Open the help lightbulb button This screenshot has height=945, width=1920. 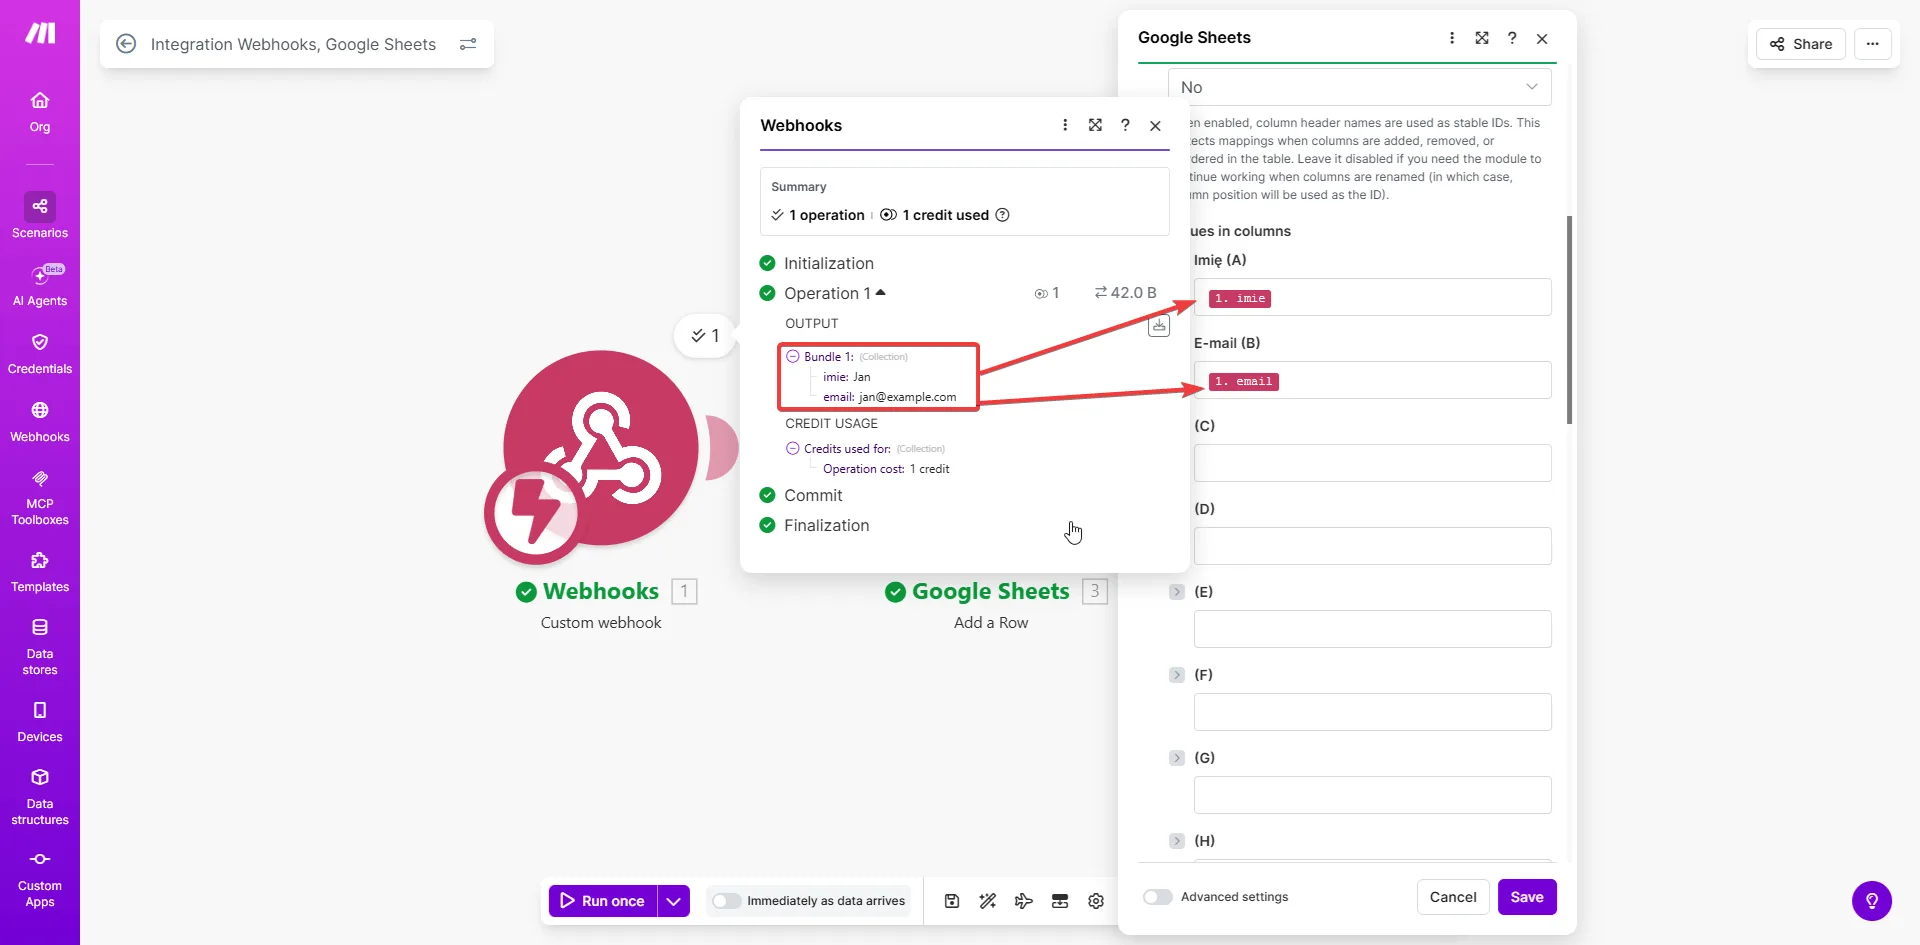[x=1872, y=901]
